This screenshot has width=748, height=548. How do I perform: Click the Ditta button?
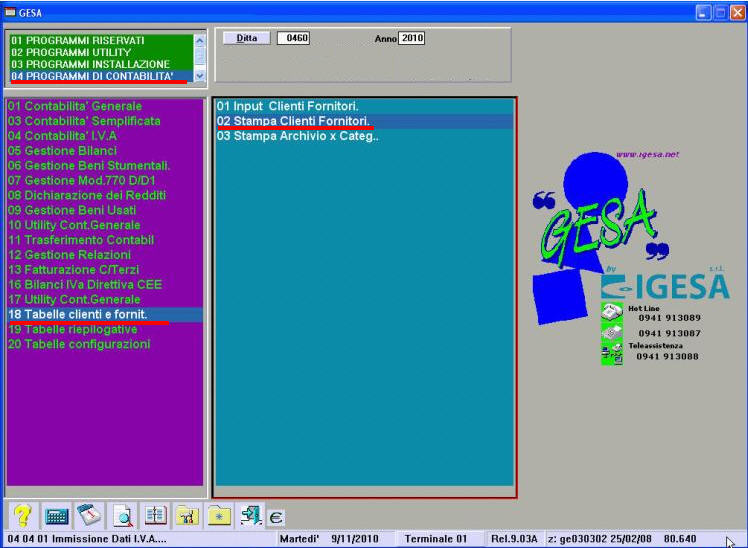click(x=247, y=38)
